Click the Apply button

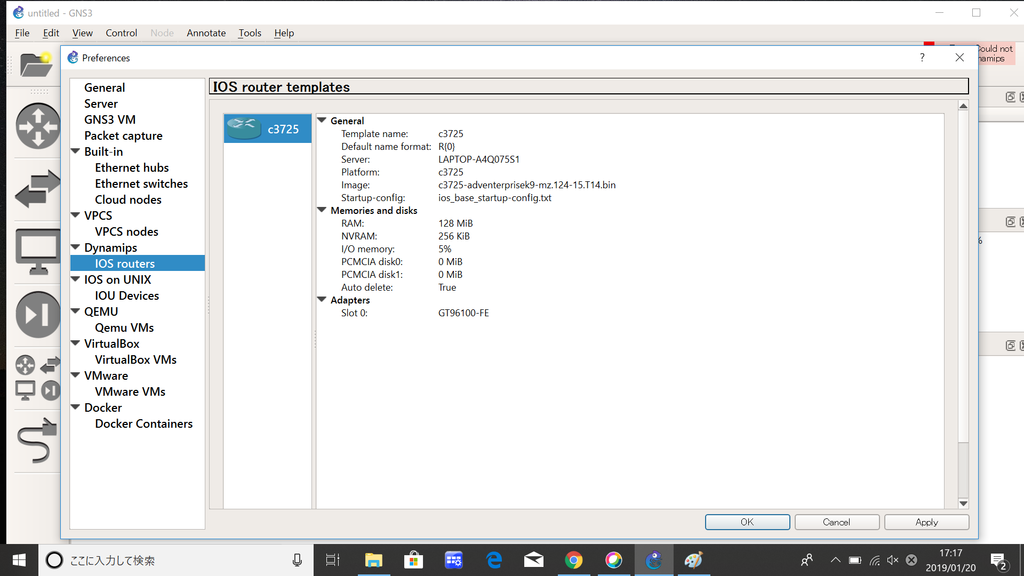(x=927, y=522)
